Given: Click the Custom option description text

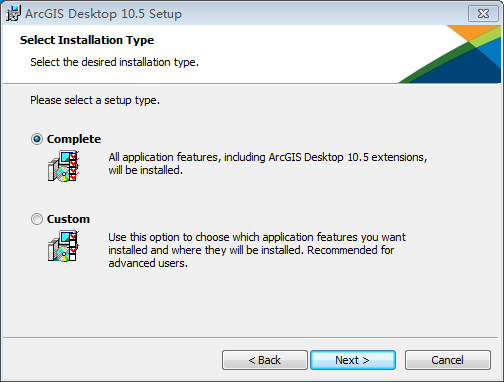Looking at the screenshot, I should pos(257,250).
